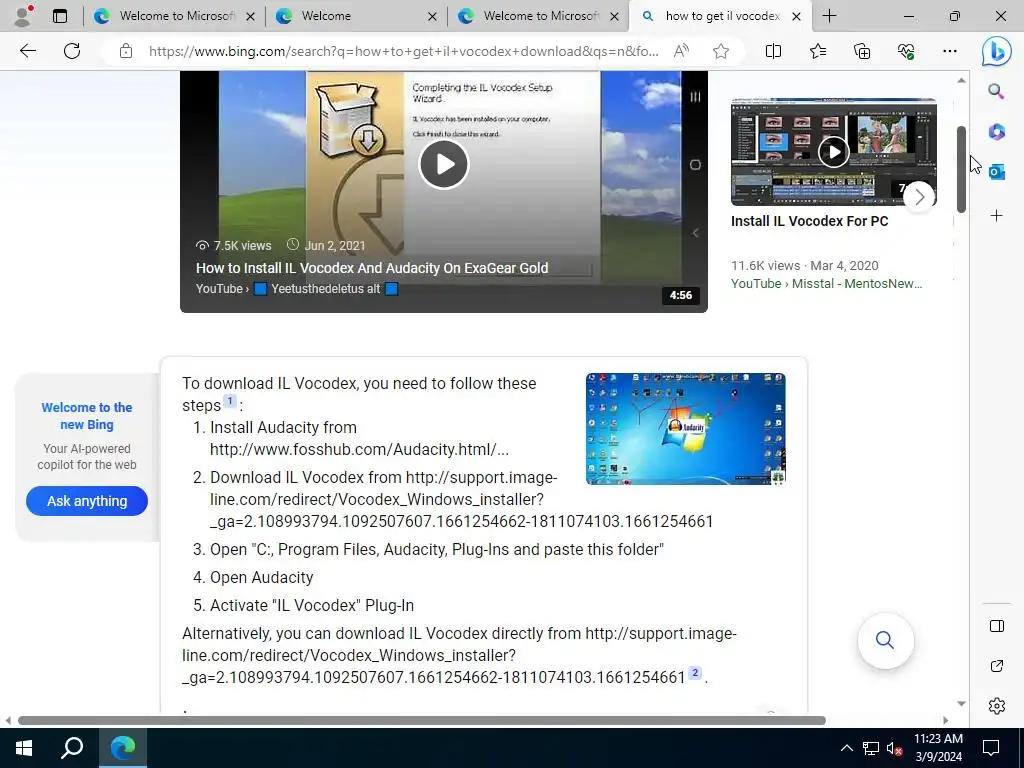Open Install IL Vocodex For PC title

coord(809,221)
